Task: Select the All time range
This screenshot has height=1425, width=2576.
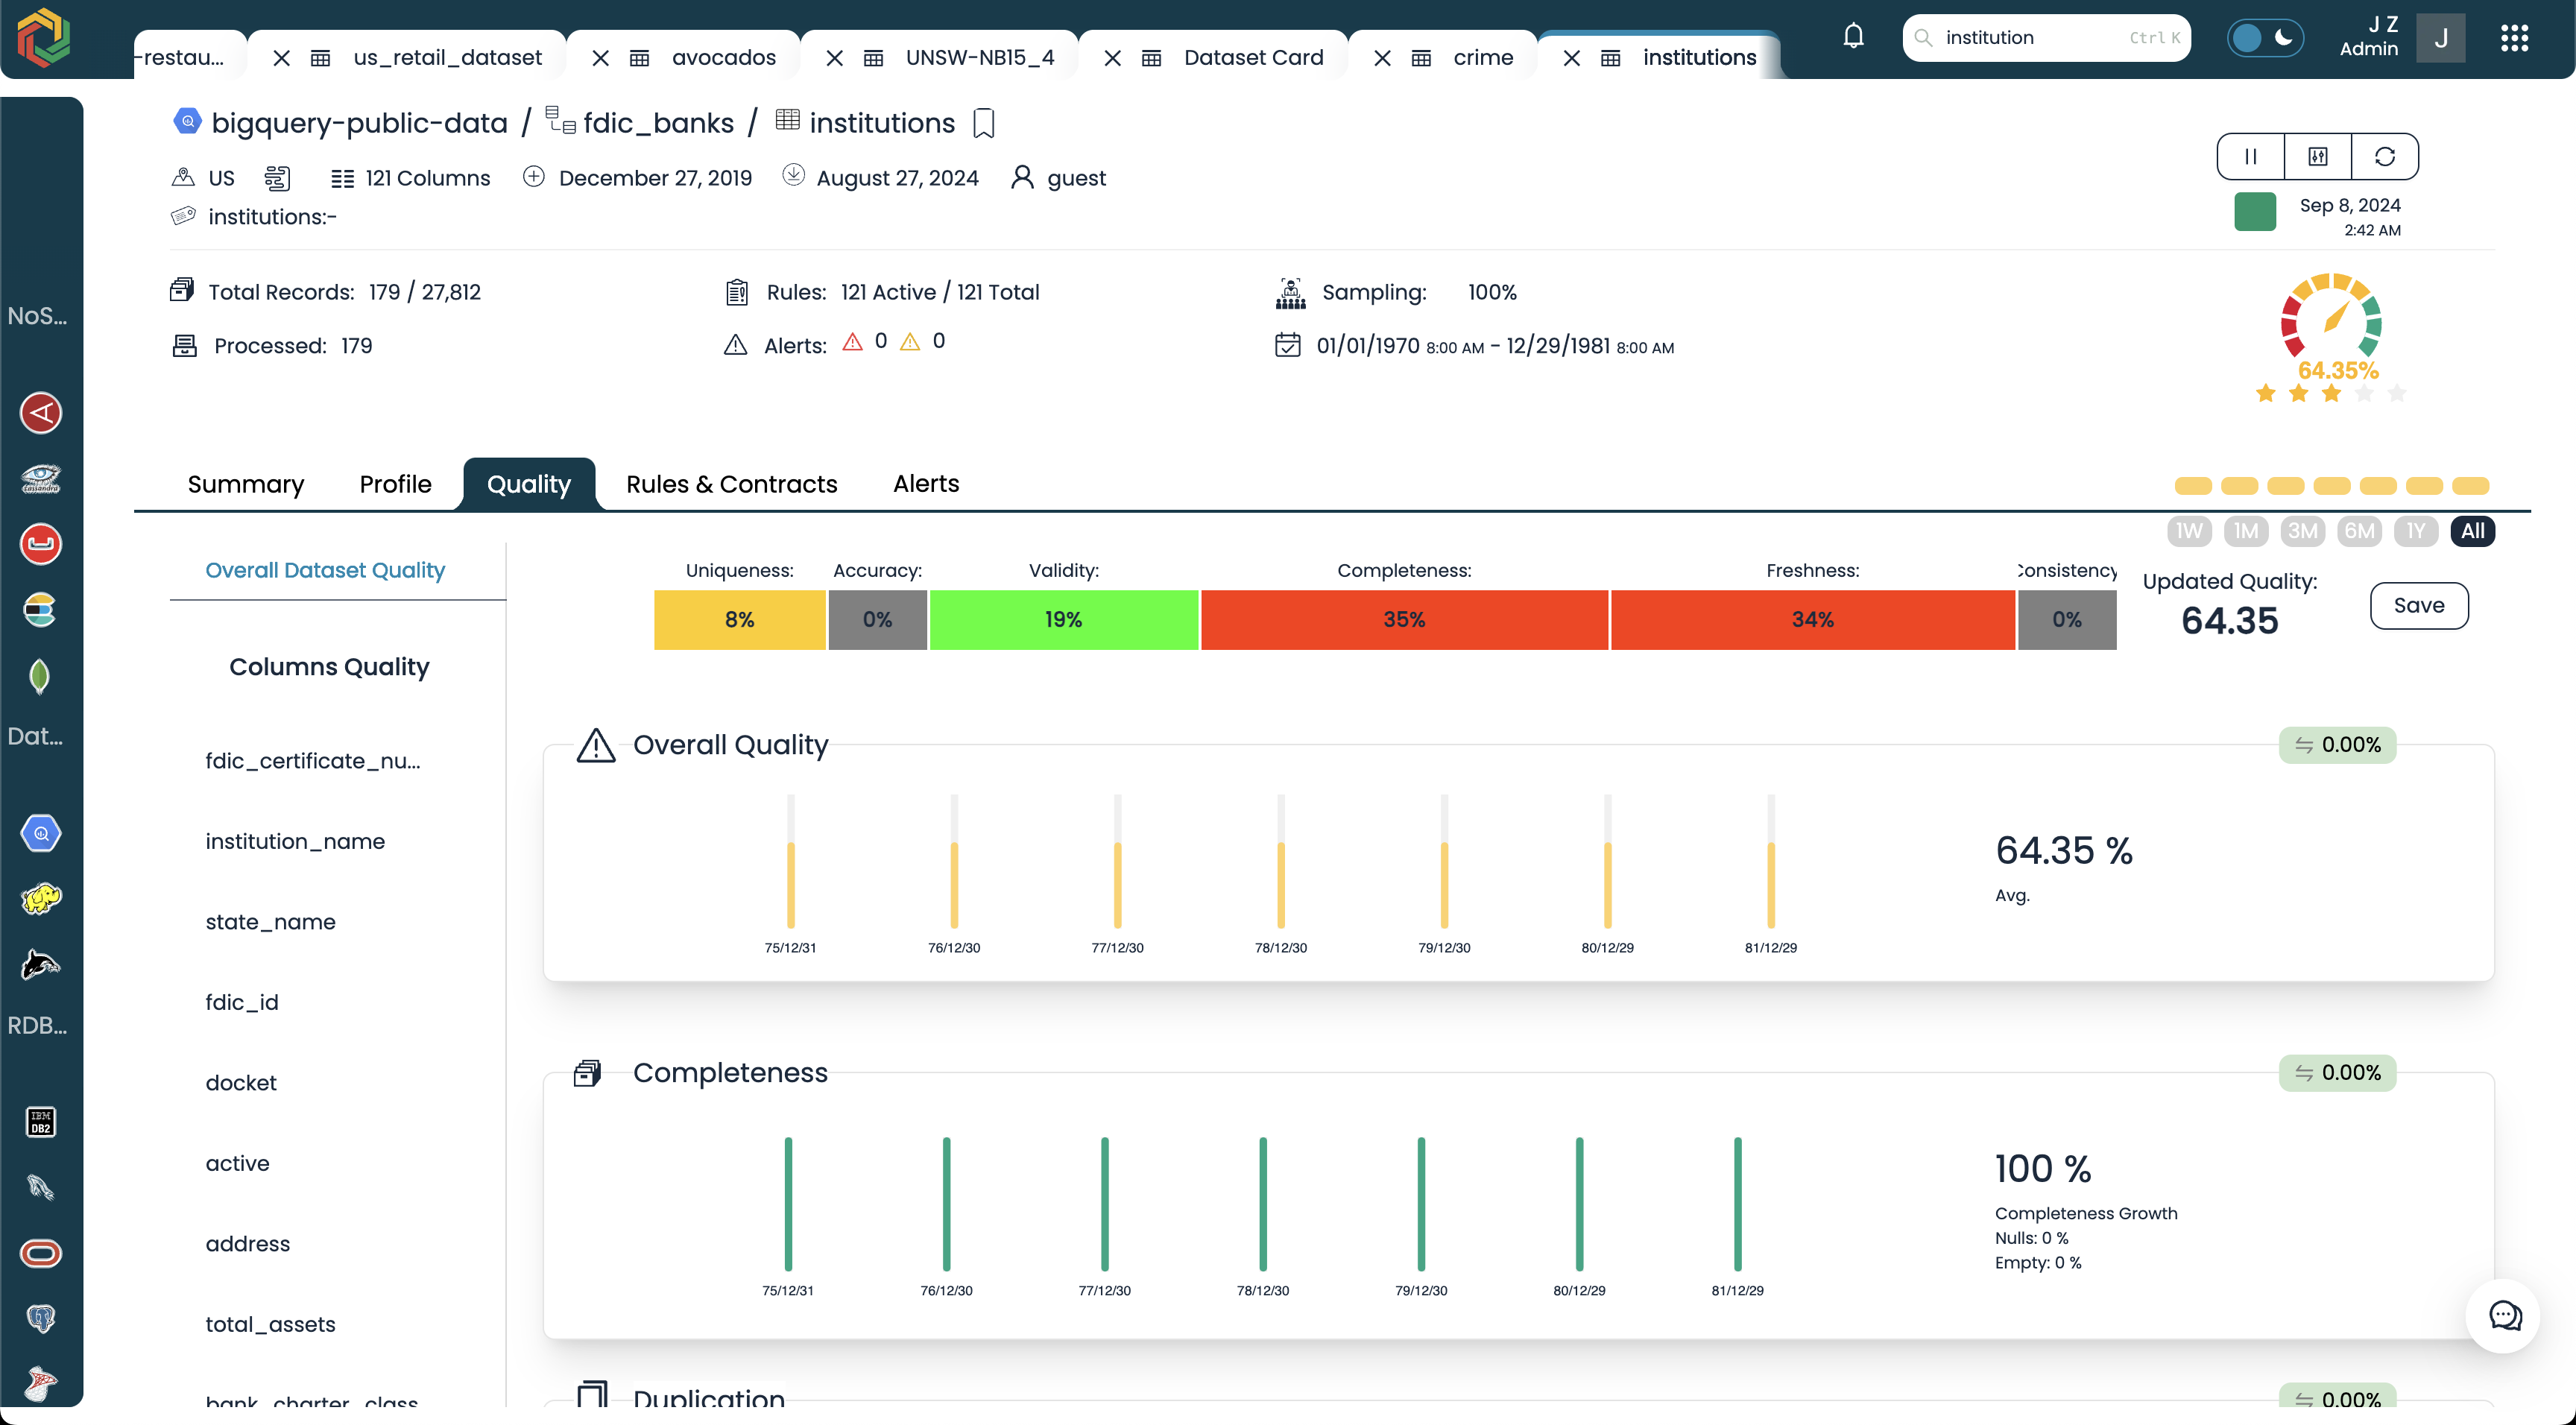Action: [2472, 531]
